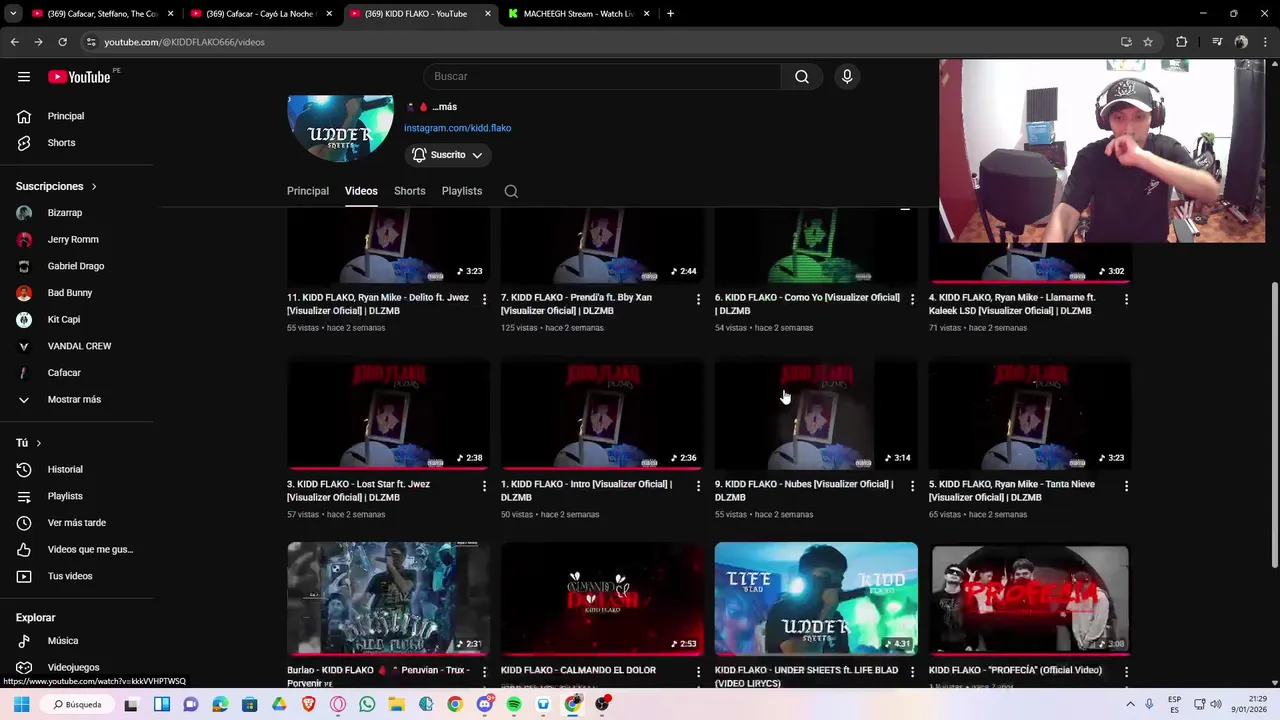Screen dimensions: 1280x720
Task: Click the Windows Start button
Action: (x=21, y=704)
